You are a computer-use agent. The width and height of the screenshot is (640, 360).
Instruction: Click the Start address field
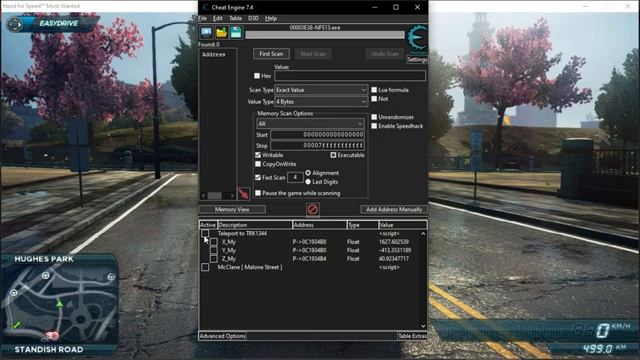point(318,135)
